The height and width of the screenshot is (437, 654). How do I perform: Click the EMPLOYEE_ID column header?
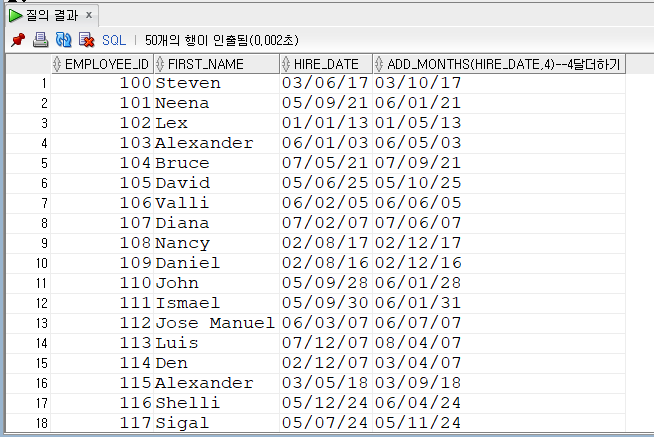[102, 64]
